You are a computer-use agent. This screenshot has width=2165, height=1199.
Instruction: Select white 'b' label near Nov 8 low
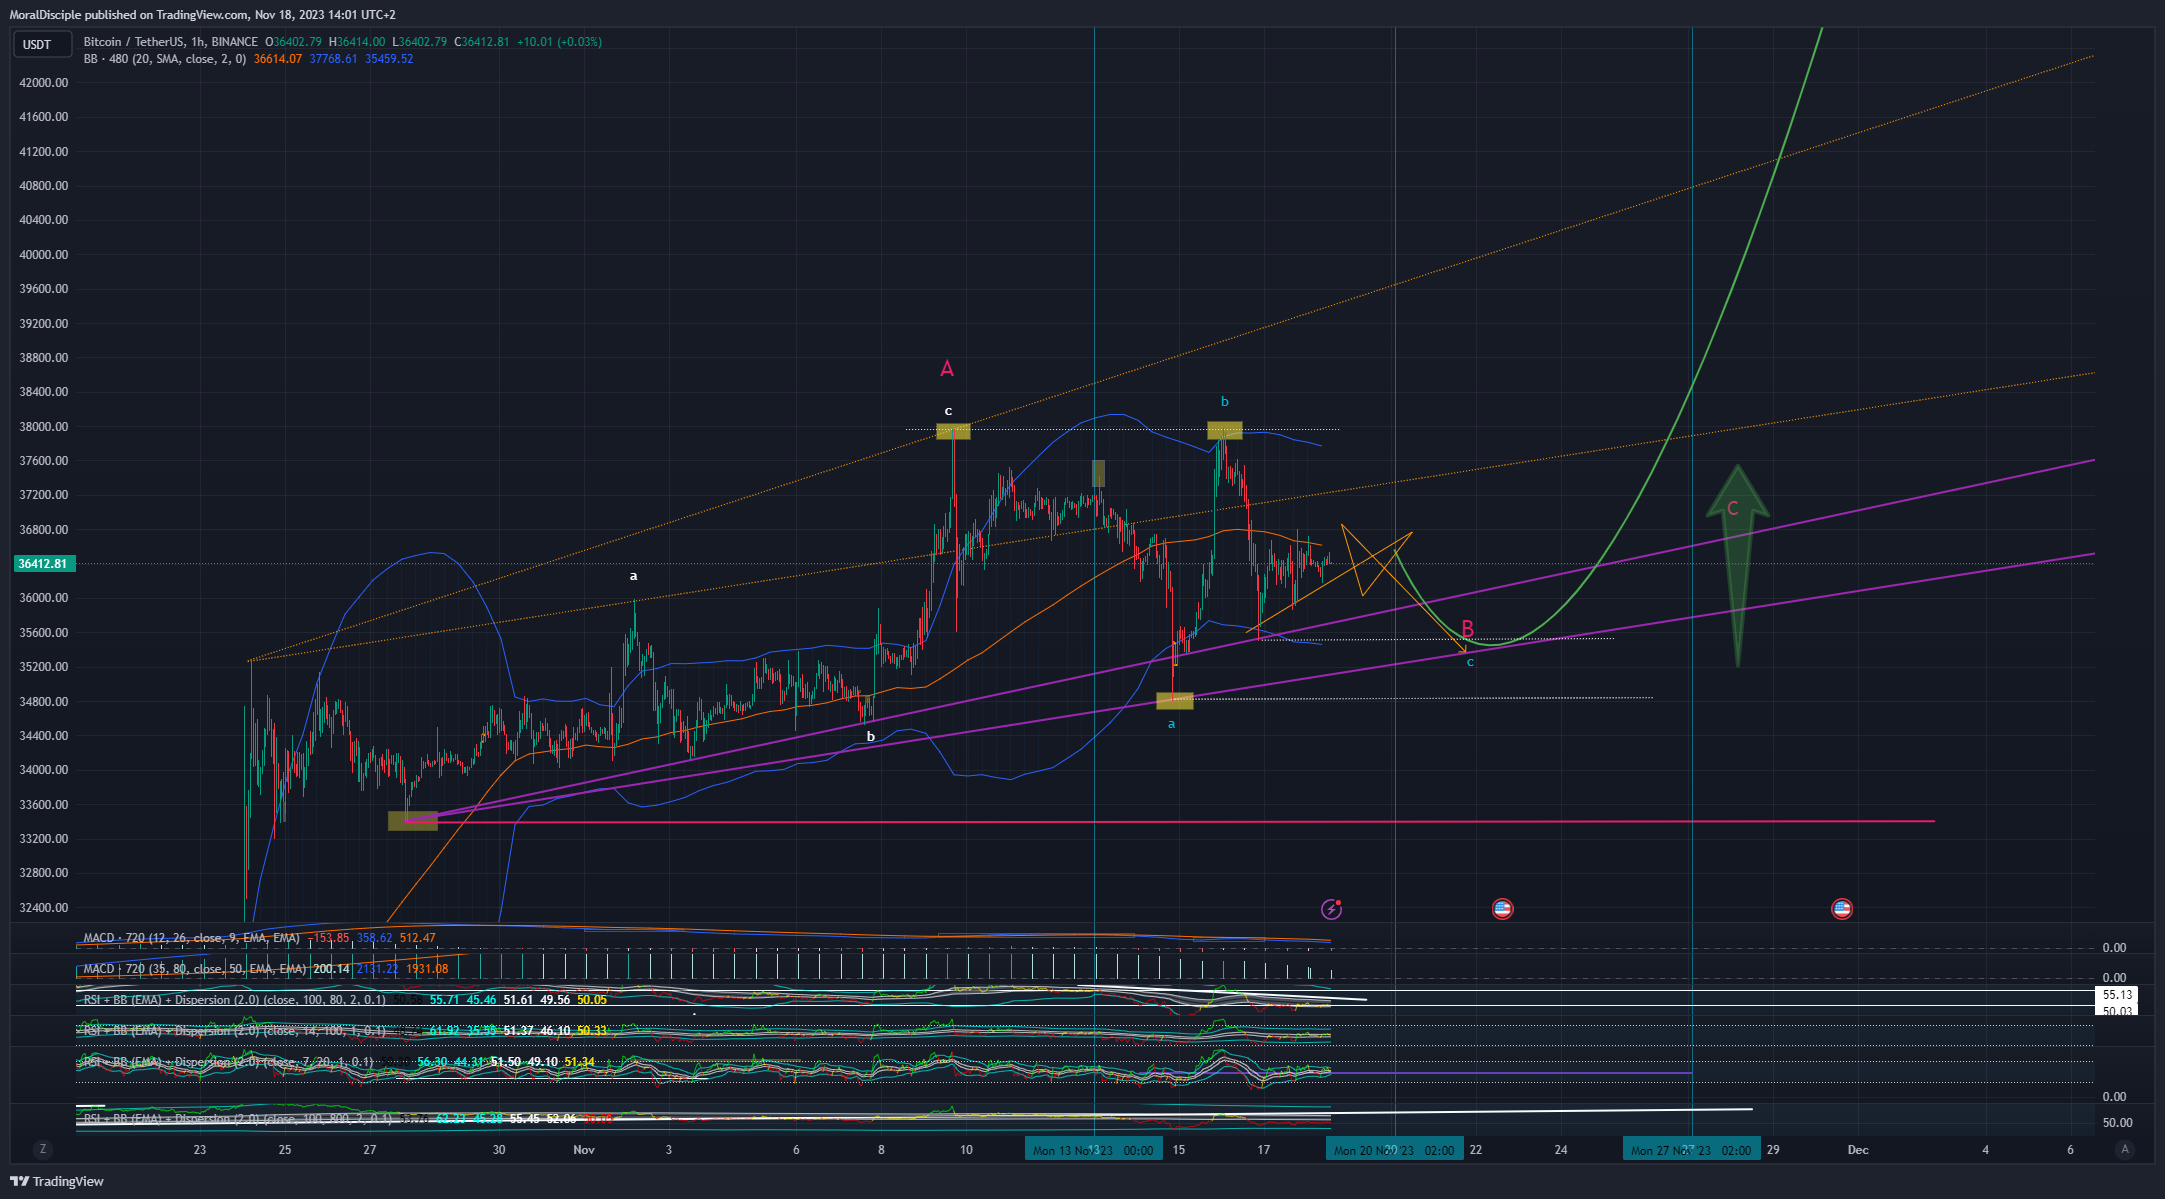871,737
